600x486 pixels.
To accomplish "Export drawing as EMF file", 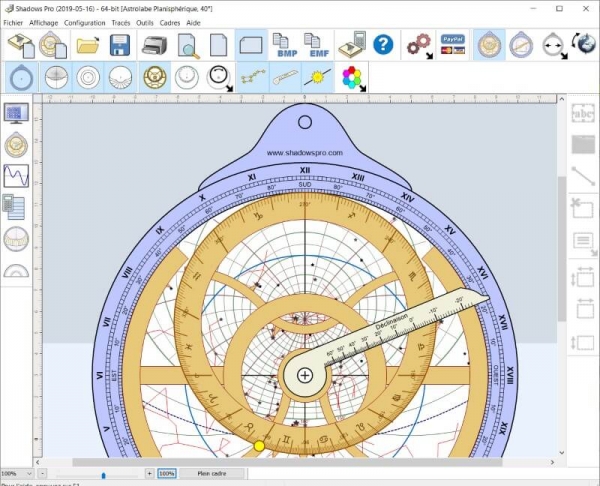I will tap(317, 45).
